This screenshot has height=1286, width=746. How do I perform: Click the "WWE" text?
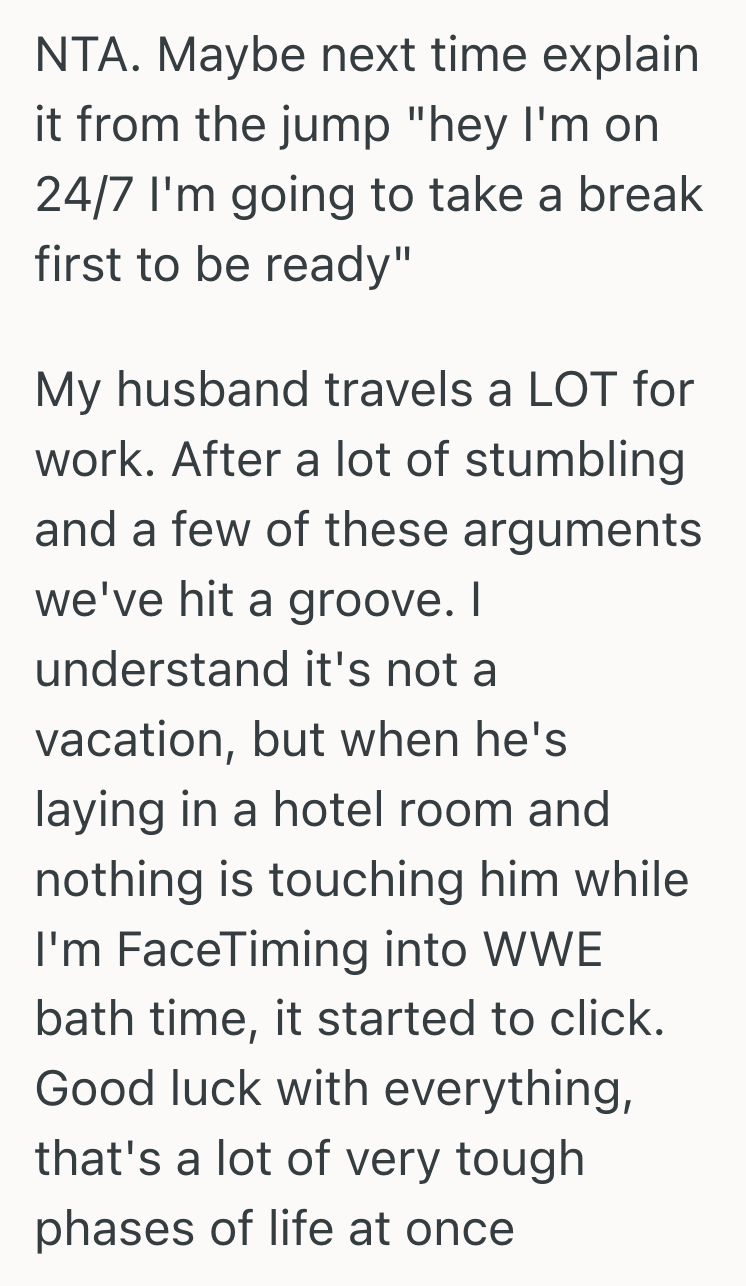coord(543,946)
